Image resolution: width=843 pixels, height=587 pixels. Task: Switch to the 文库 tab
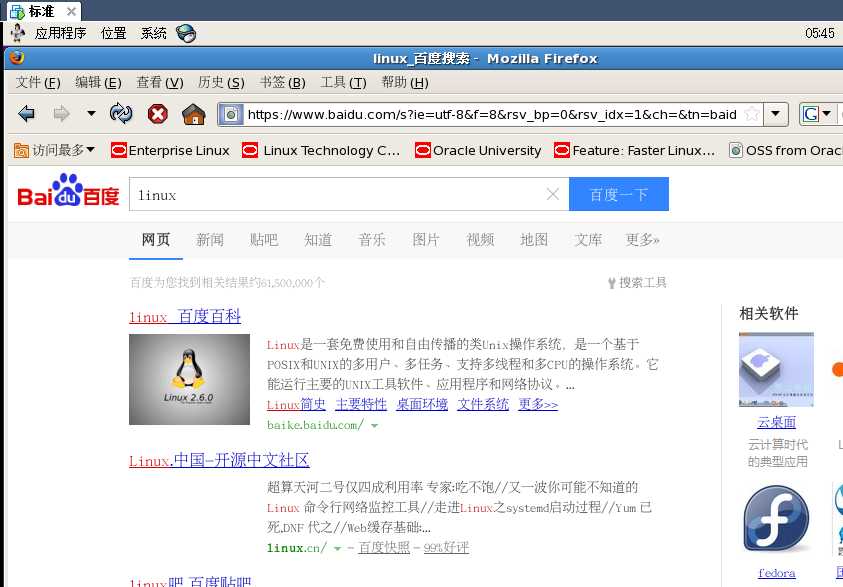pos(588,240)
